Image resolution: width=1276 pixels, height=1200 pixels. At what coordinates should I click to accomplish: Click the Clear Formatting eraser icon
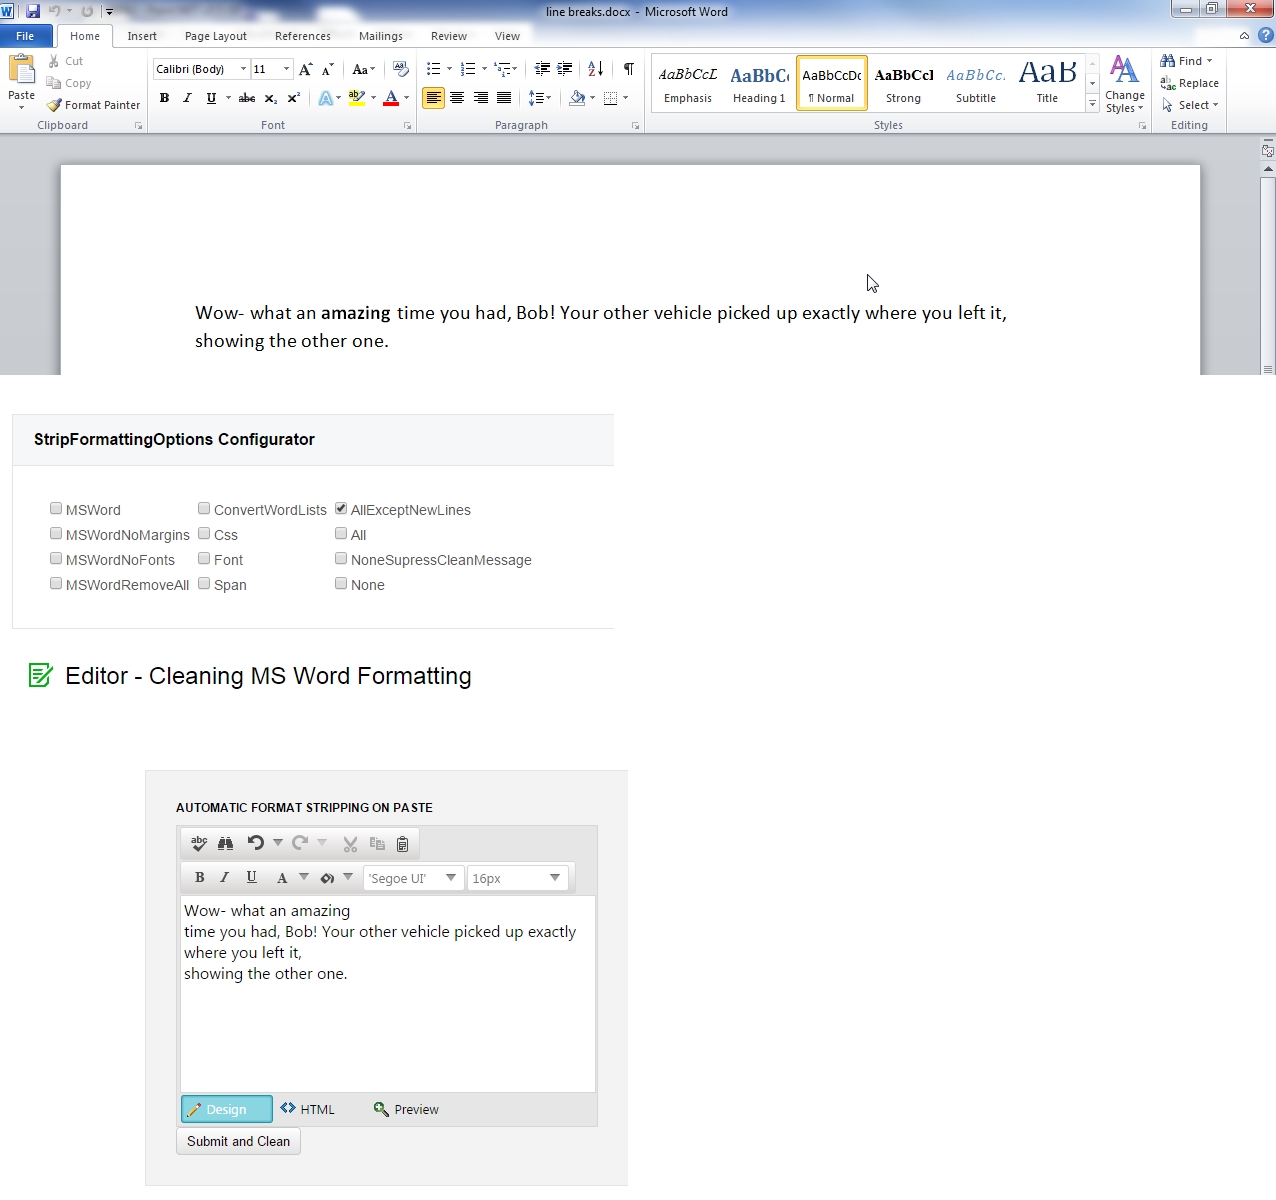point(401,69)
